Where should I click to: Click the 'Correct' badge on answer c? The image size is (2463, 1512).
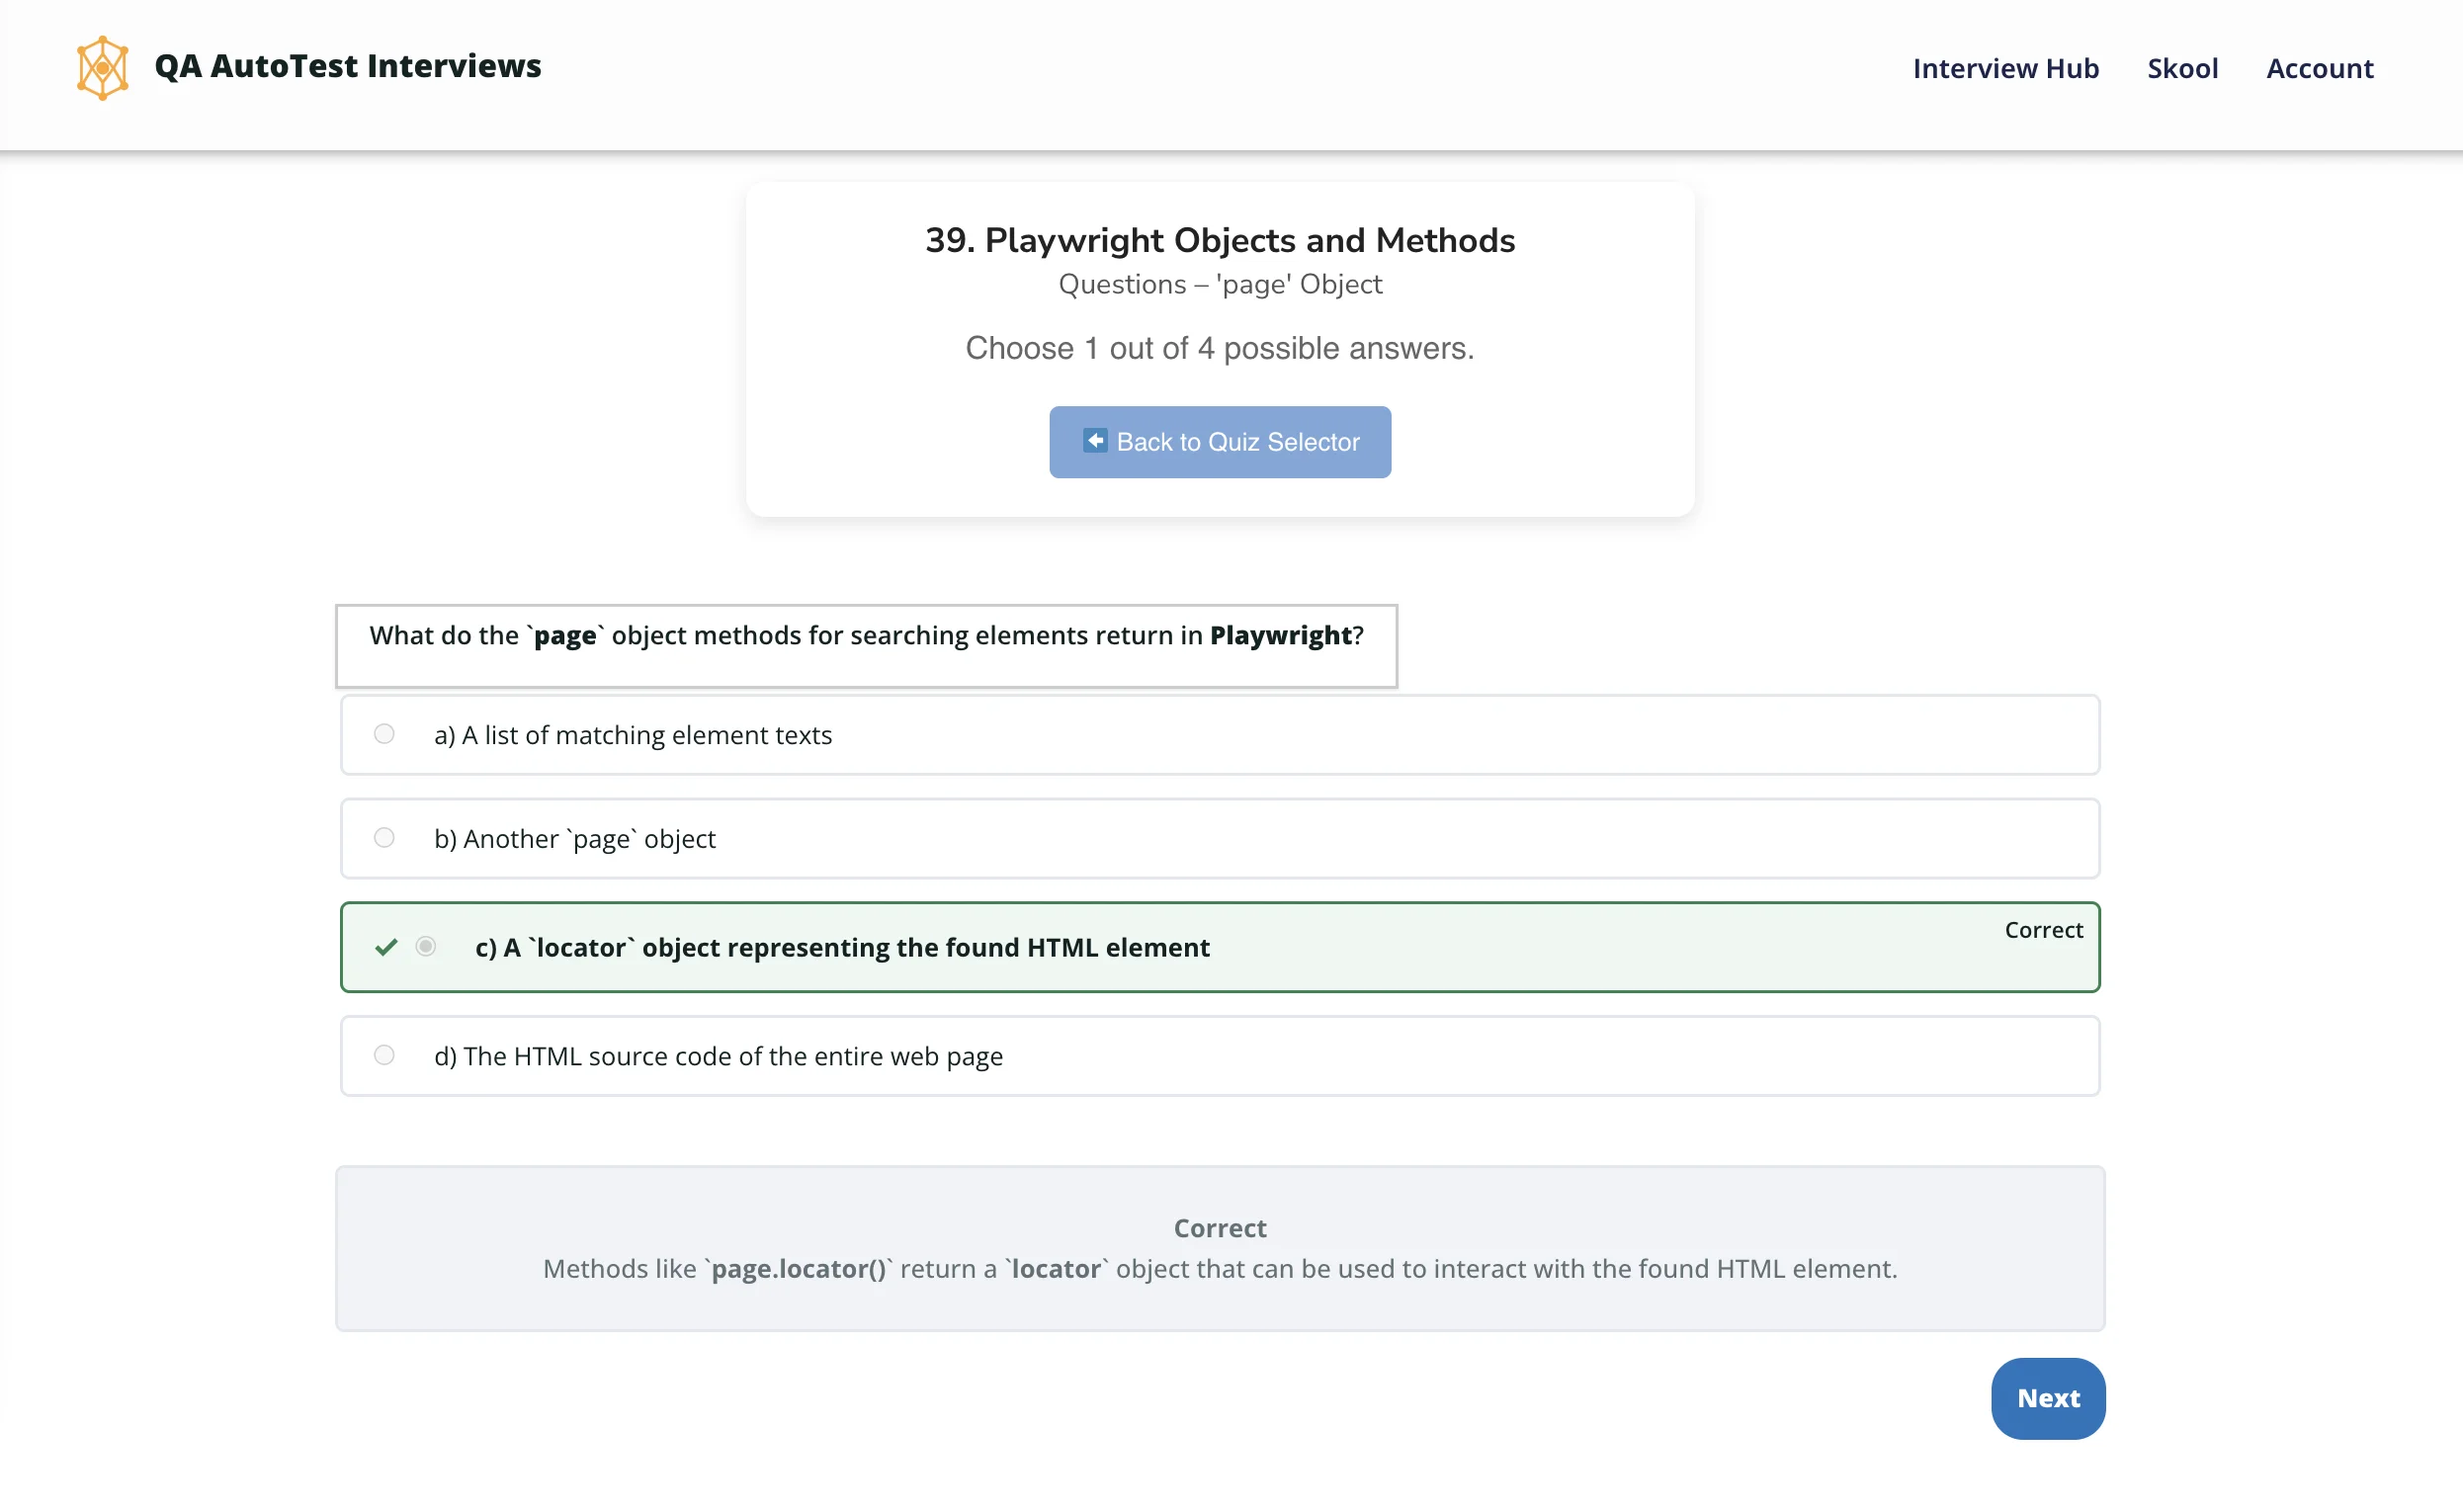tap(2044, 930)
